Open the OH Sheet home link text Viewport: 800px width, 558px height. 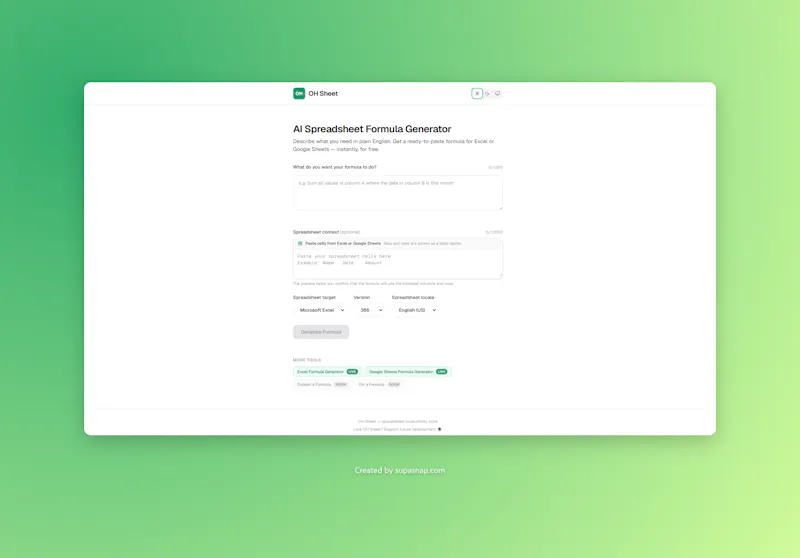323,93
